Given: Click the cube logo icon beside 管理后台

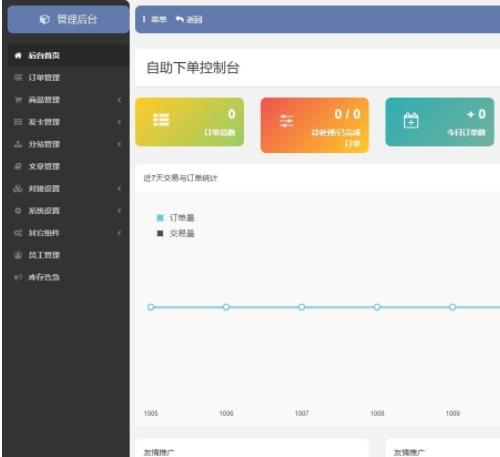Looking at the screenshot, I should pyautogui.click(x=45, y=20).
